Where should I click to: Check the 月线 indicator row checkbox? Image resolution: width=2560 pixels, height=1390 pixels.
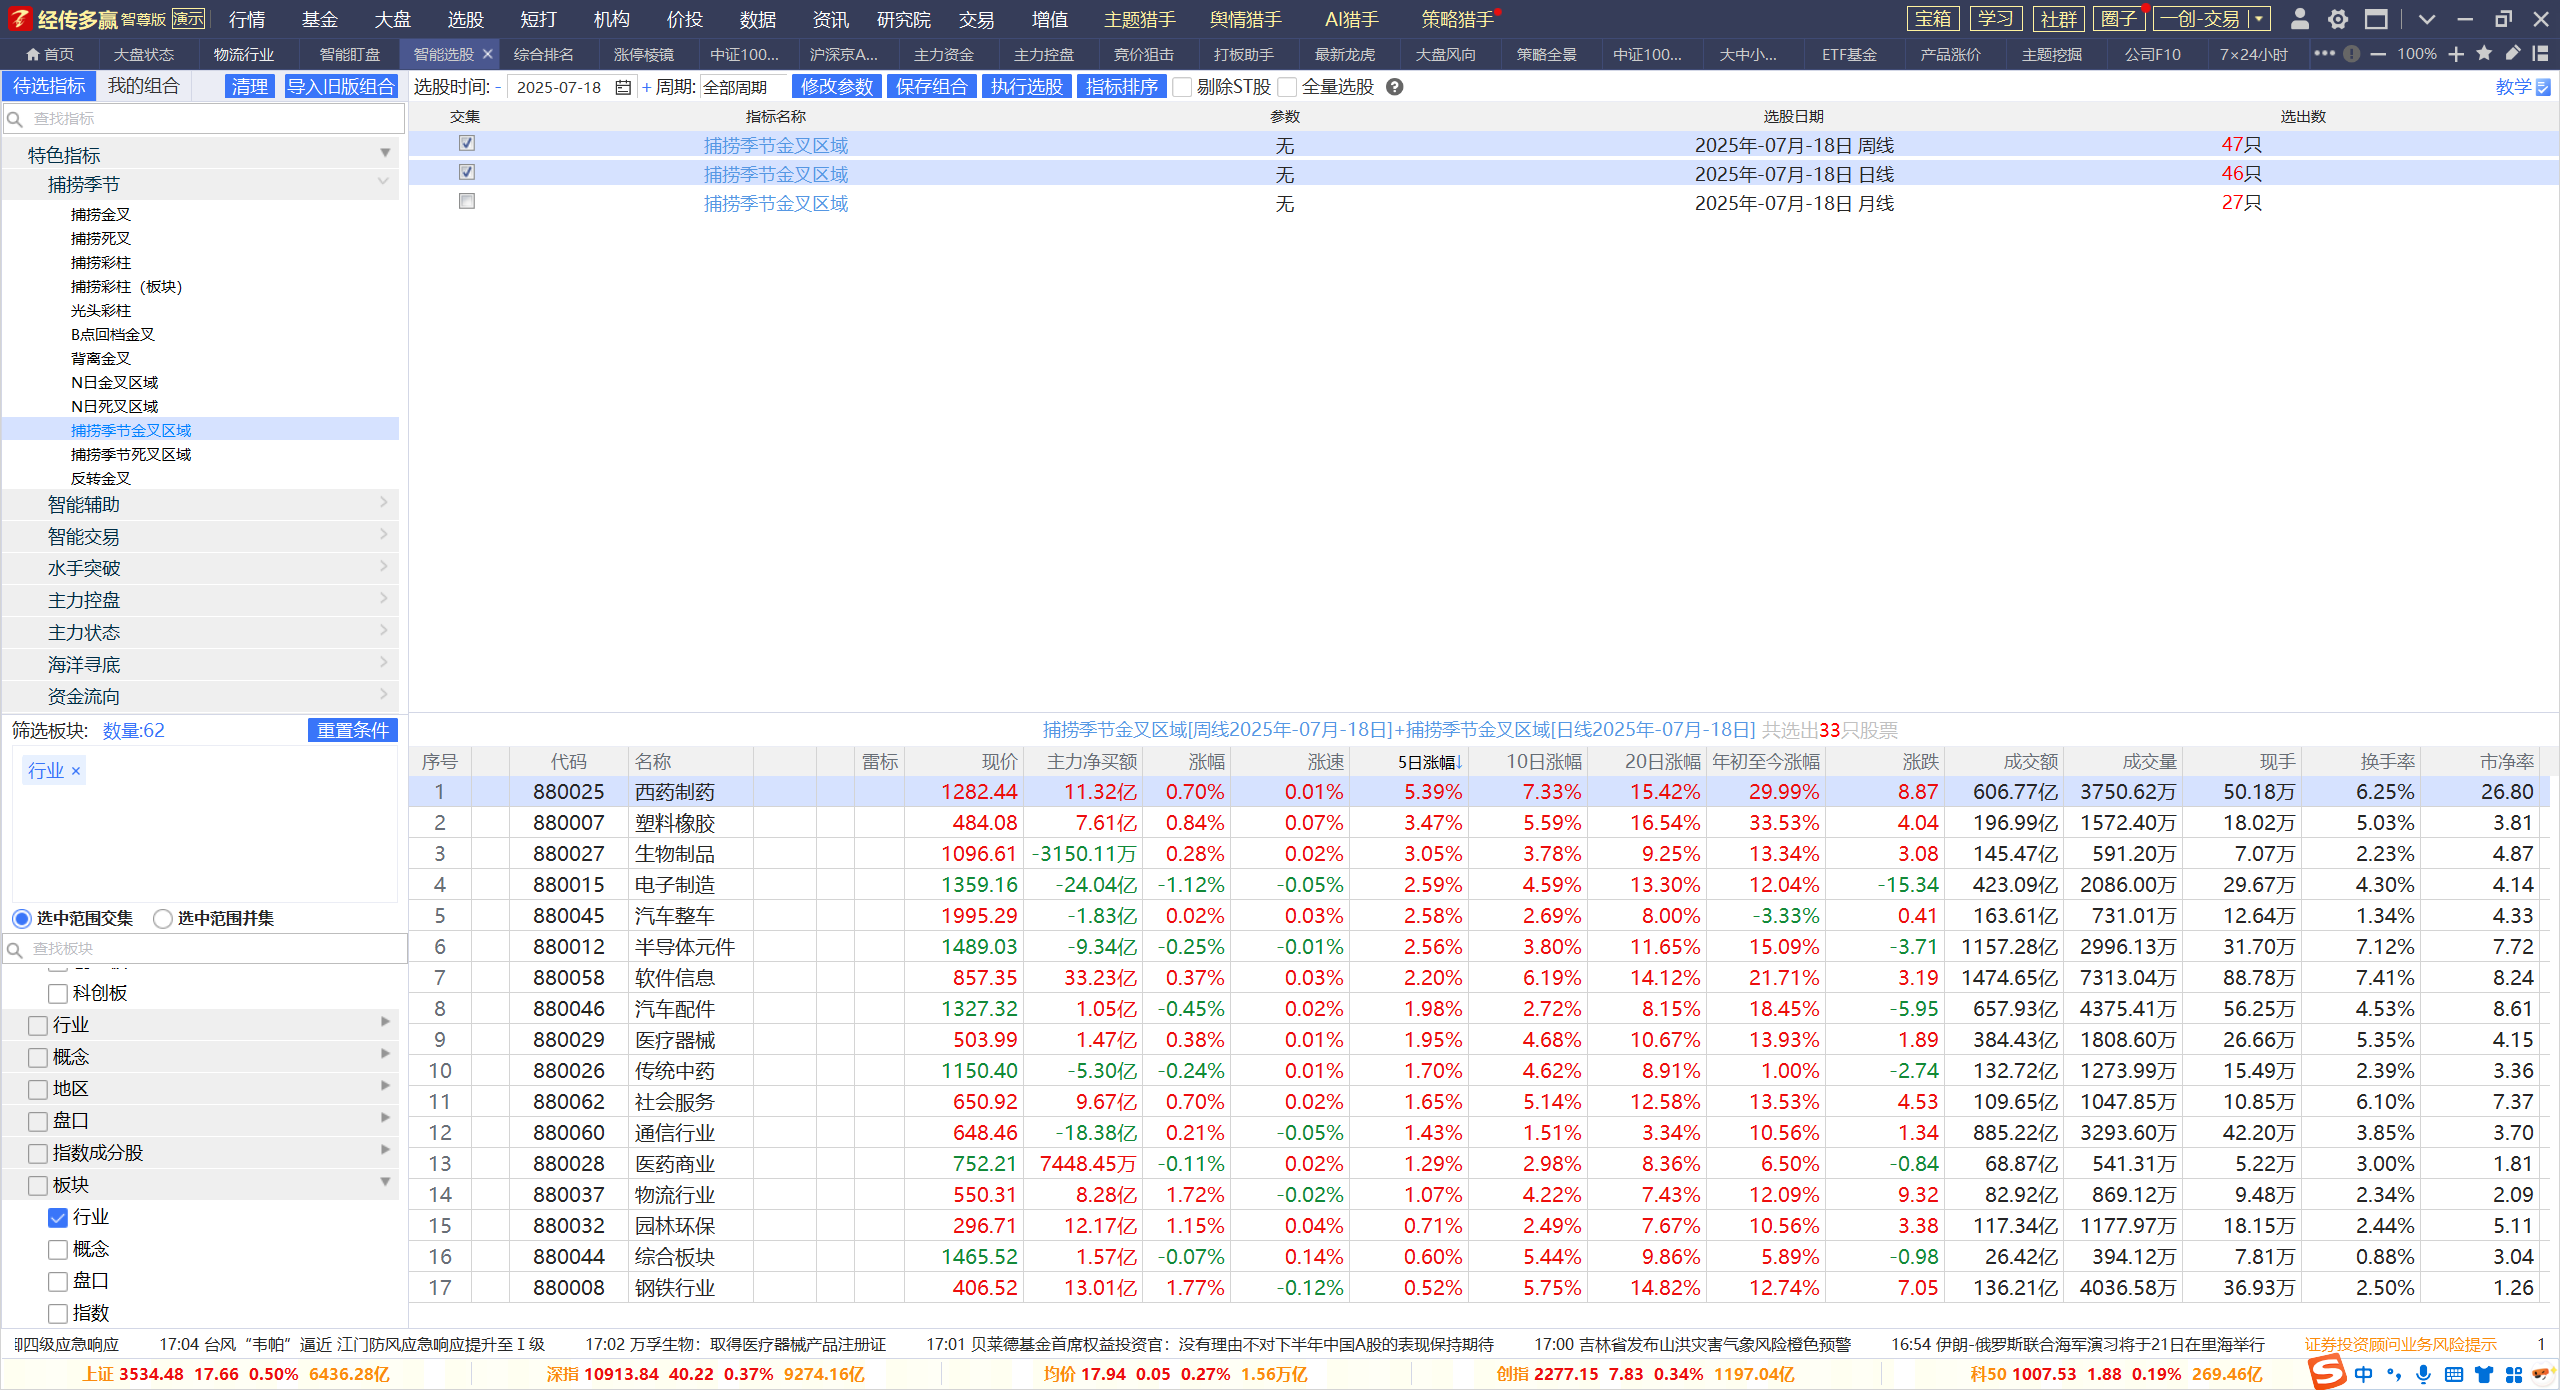pos(466,202)
